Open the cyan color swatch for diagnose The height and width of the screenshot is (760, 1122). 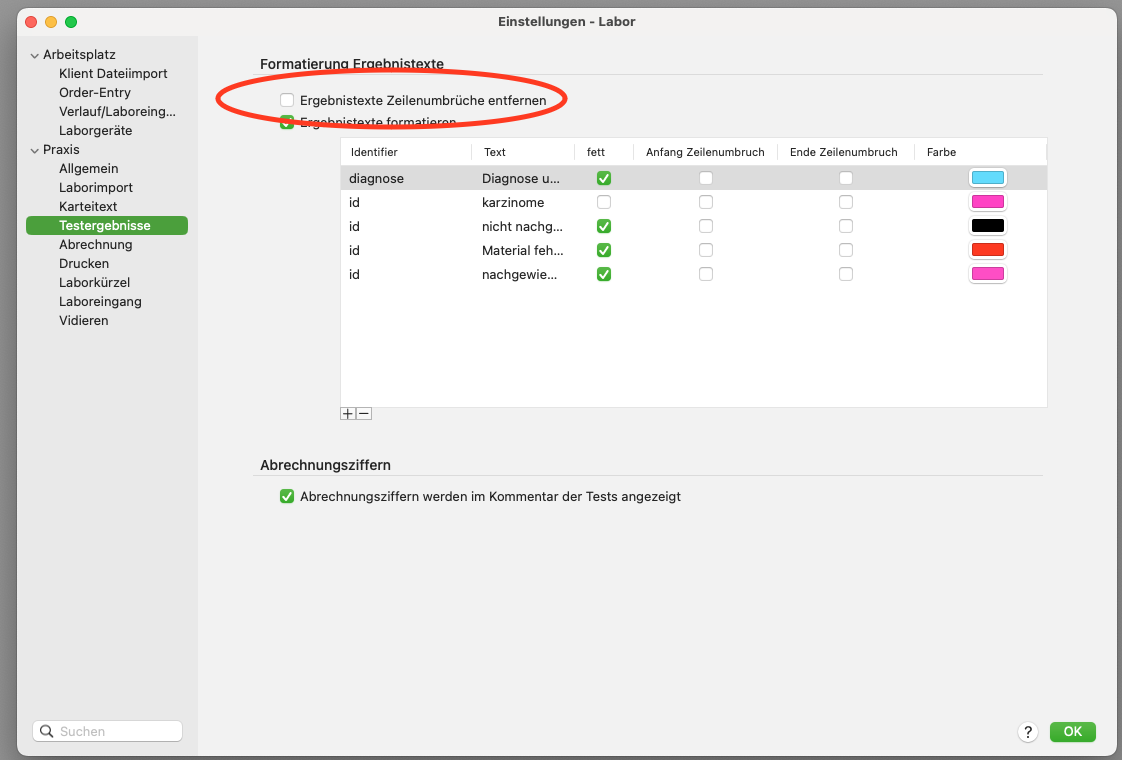tap(987, 177)
